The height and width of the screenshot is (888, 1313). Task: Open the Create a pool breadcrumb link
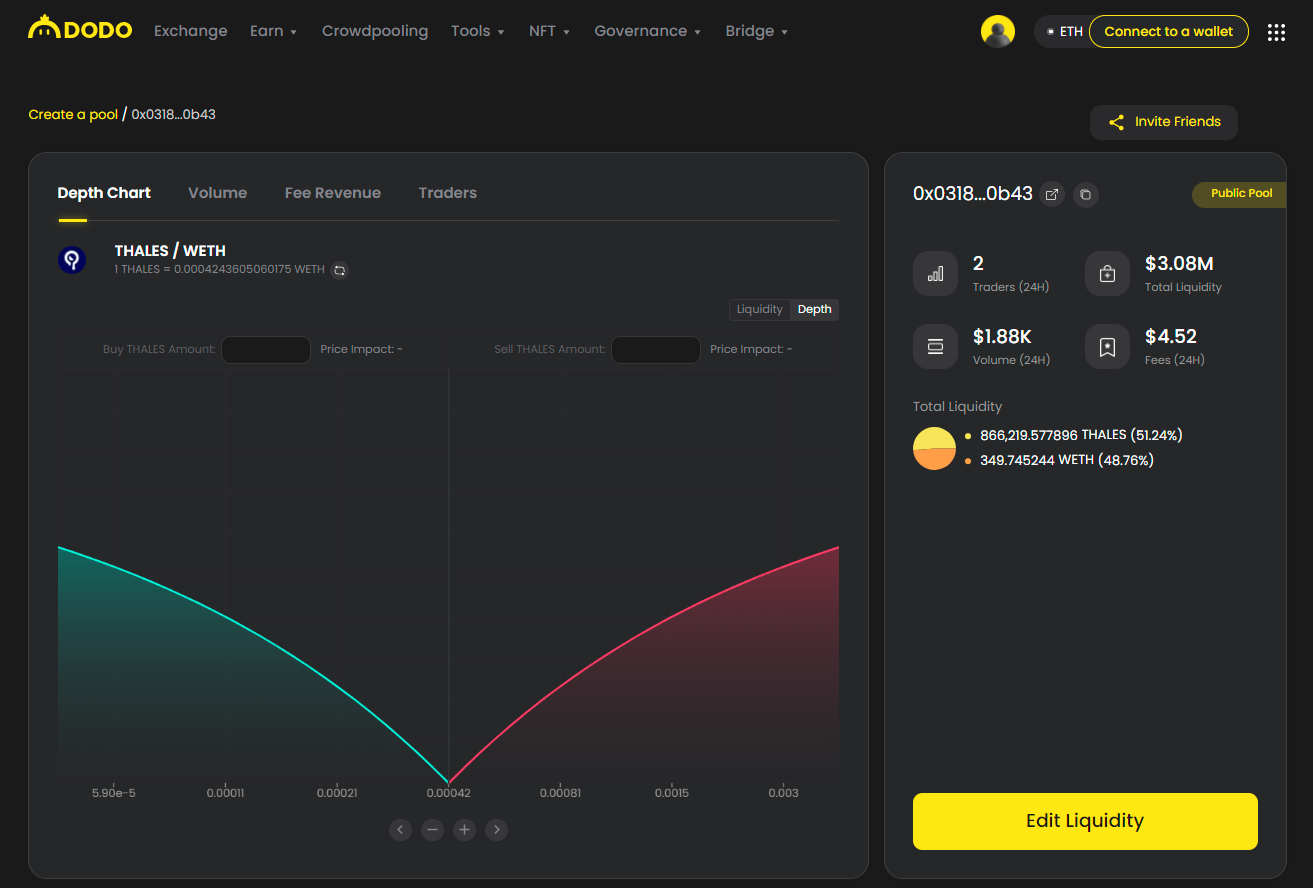tap(73, 114)
